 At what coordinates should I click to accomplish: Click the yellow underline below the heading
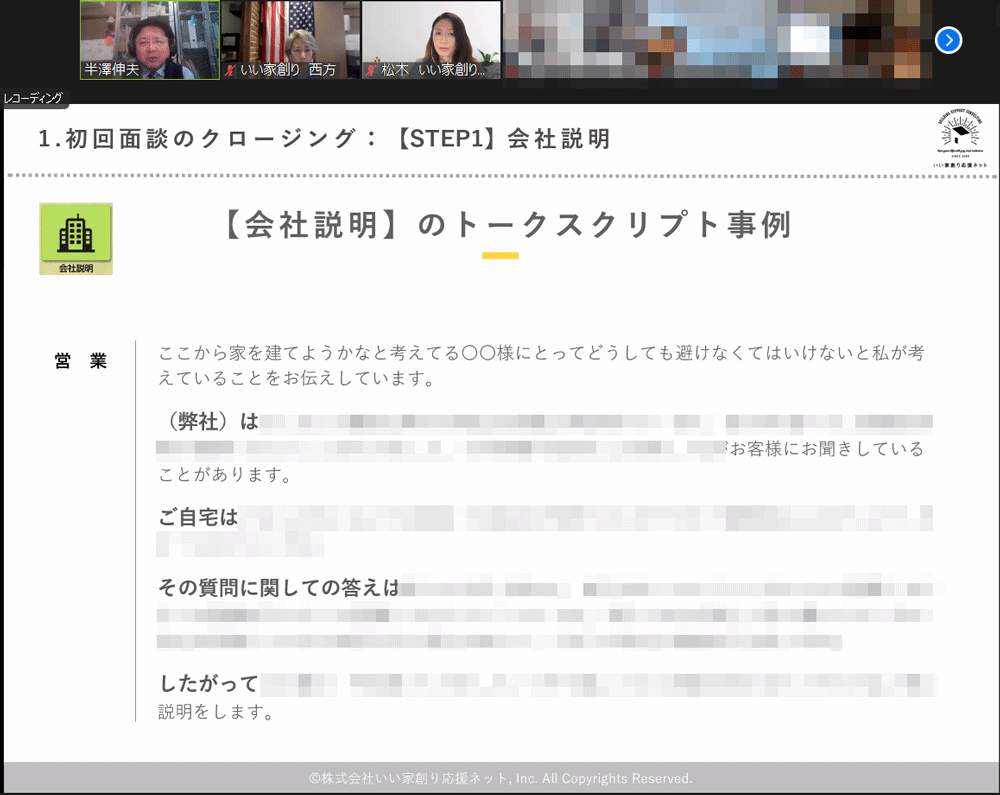point(500,256)
